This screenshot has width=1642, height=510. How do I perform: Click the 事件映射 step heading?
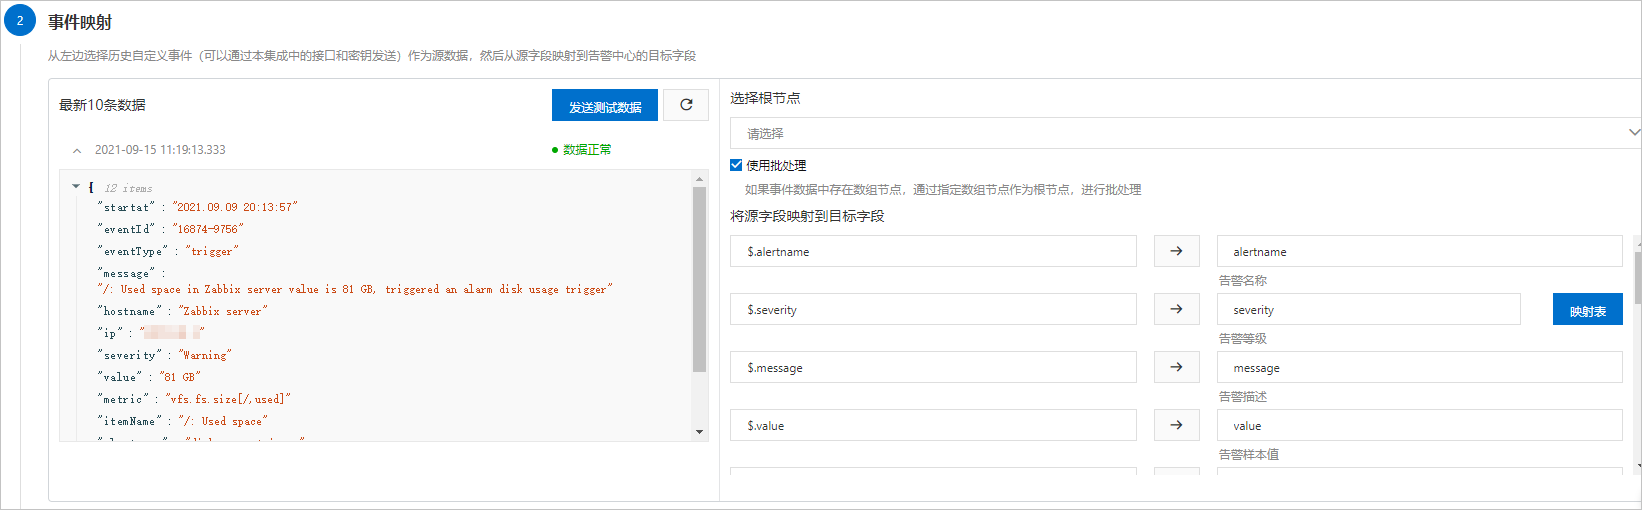pos(80,22)
